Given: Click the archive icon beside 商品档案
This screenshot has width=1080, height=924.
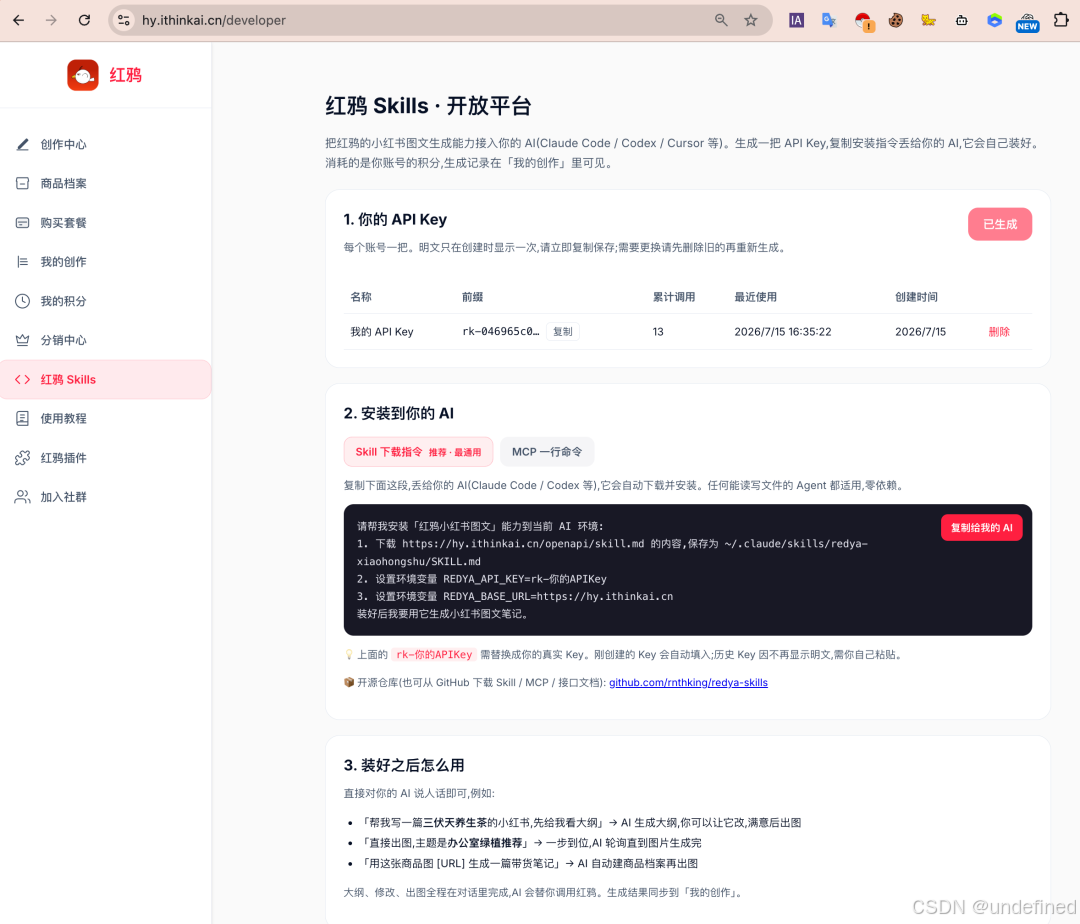Looking at the screenshot, I should pos(23,183).
